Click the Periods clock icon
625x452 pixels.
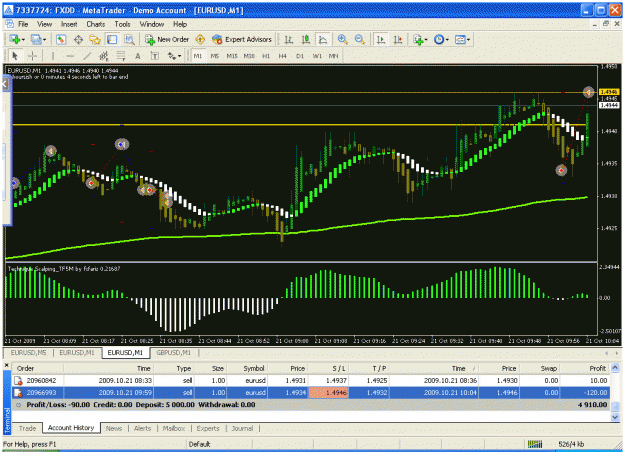(x=439, y=39)
